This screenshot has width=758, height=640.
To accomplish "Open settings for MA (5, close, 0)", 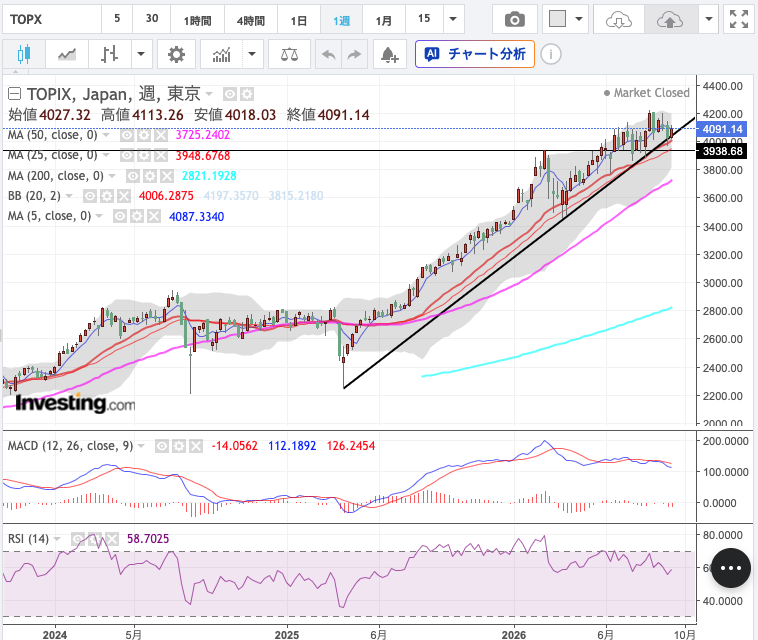I will pyautogui.click(x=137, y=216).
